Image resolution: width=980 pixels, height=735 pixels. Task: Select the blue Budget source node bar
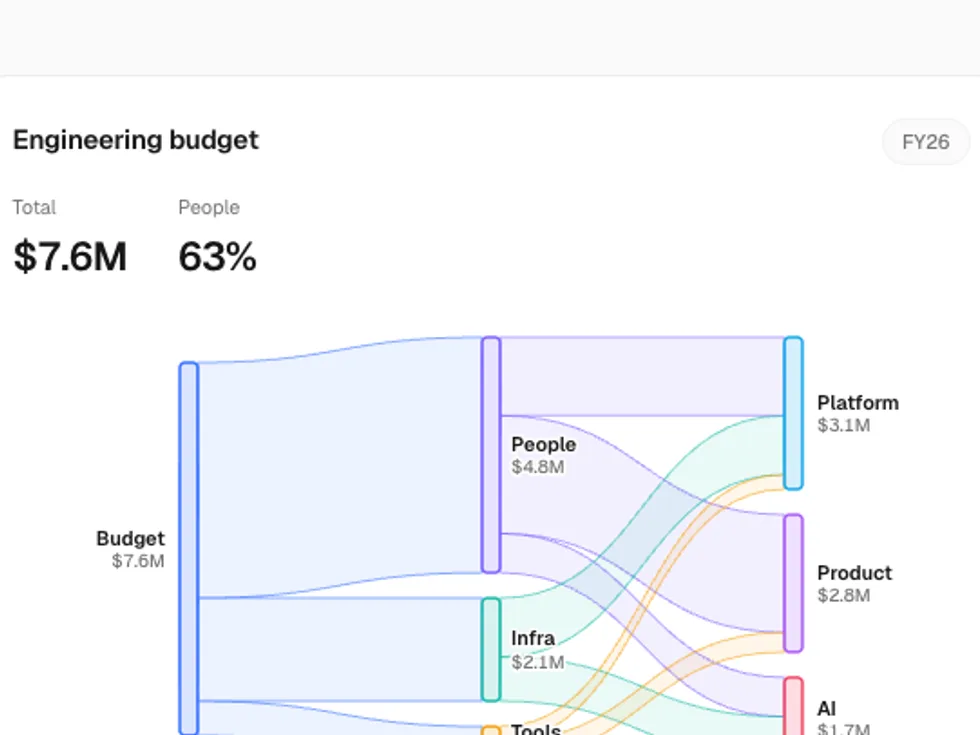(x=189, y=548)
